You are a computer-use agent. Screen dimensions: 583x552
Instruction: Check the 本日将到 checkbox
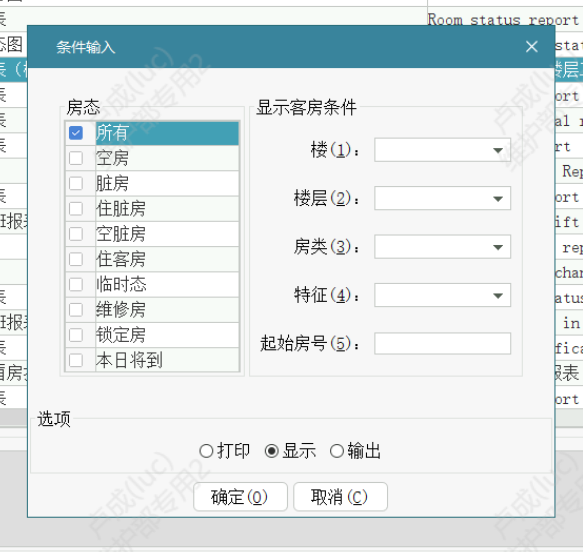pyautogui.click(x=76, y=360)
